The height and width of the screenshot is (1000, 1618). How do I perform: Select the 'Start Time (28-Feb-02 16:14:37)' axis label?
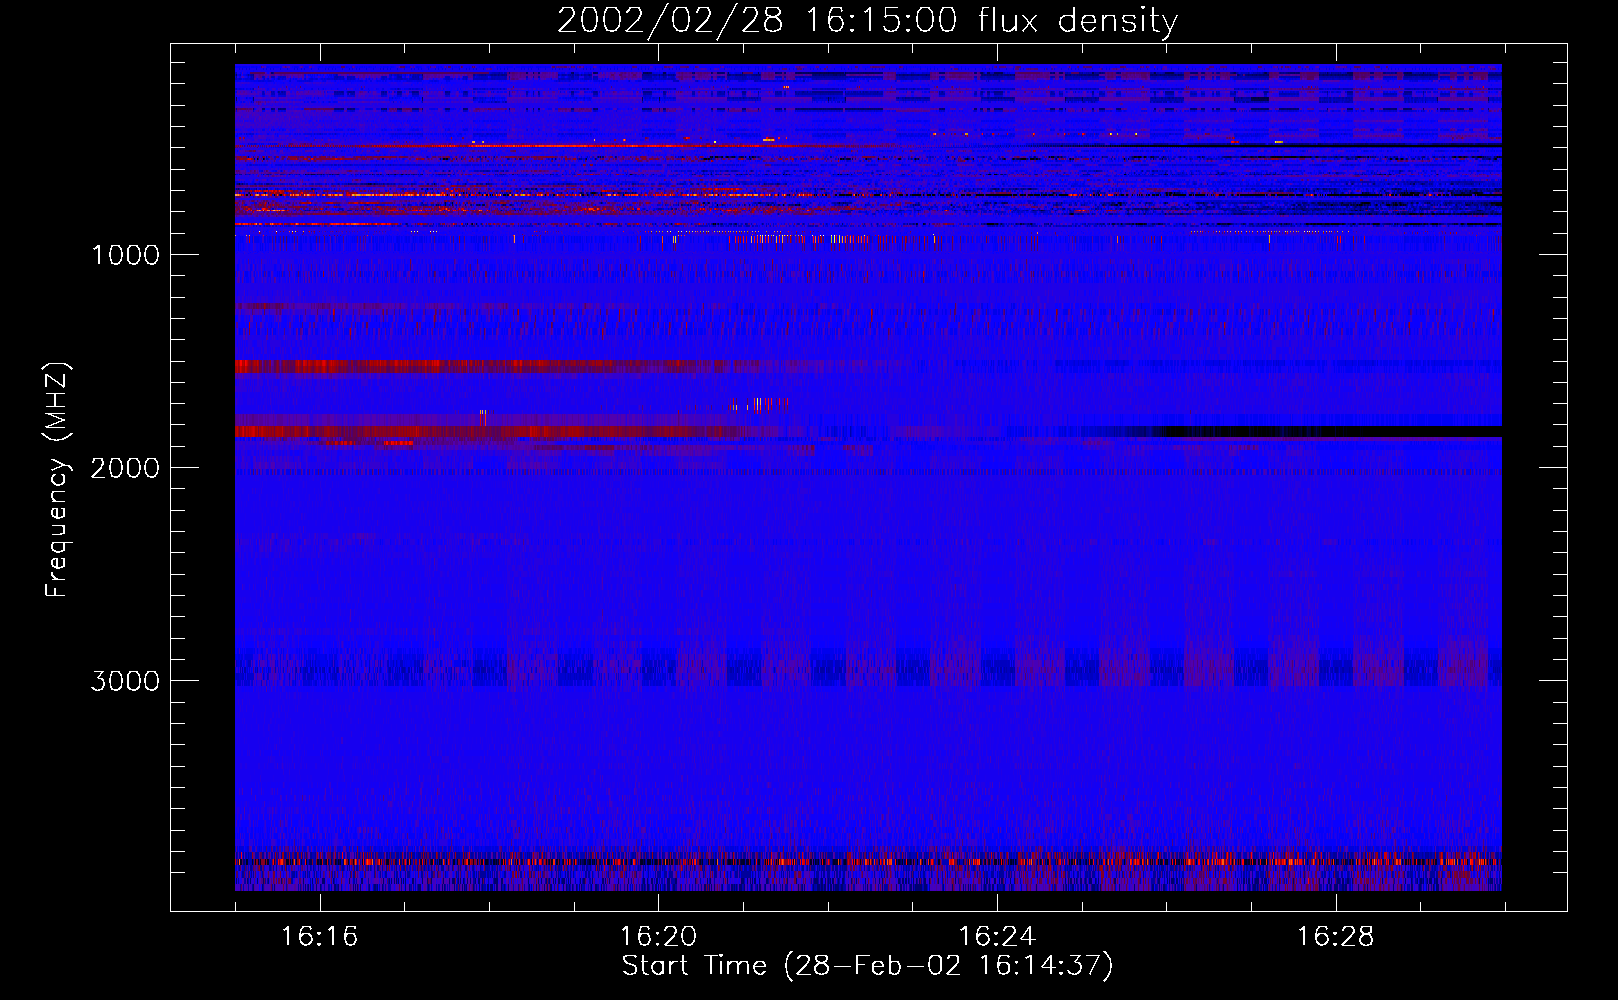(x=867, y=966)
